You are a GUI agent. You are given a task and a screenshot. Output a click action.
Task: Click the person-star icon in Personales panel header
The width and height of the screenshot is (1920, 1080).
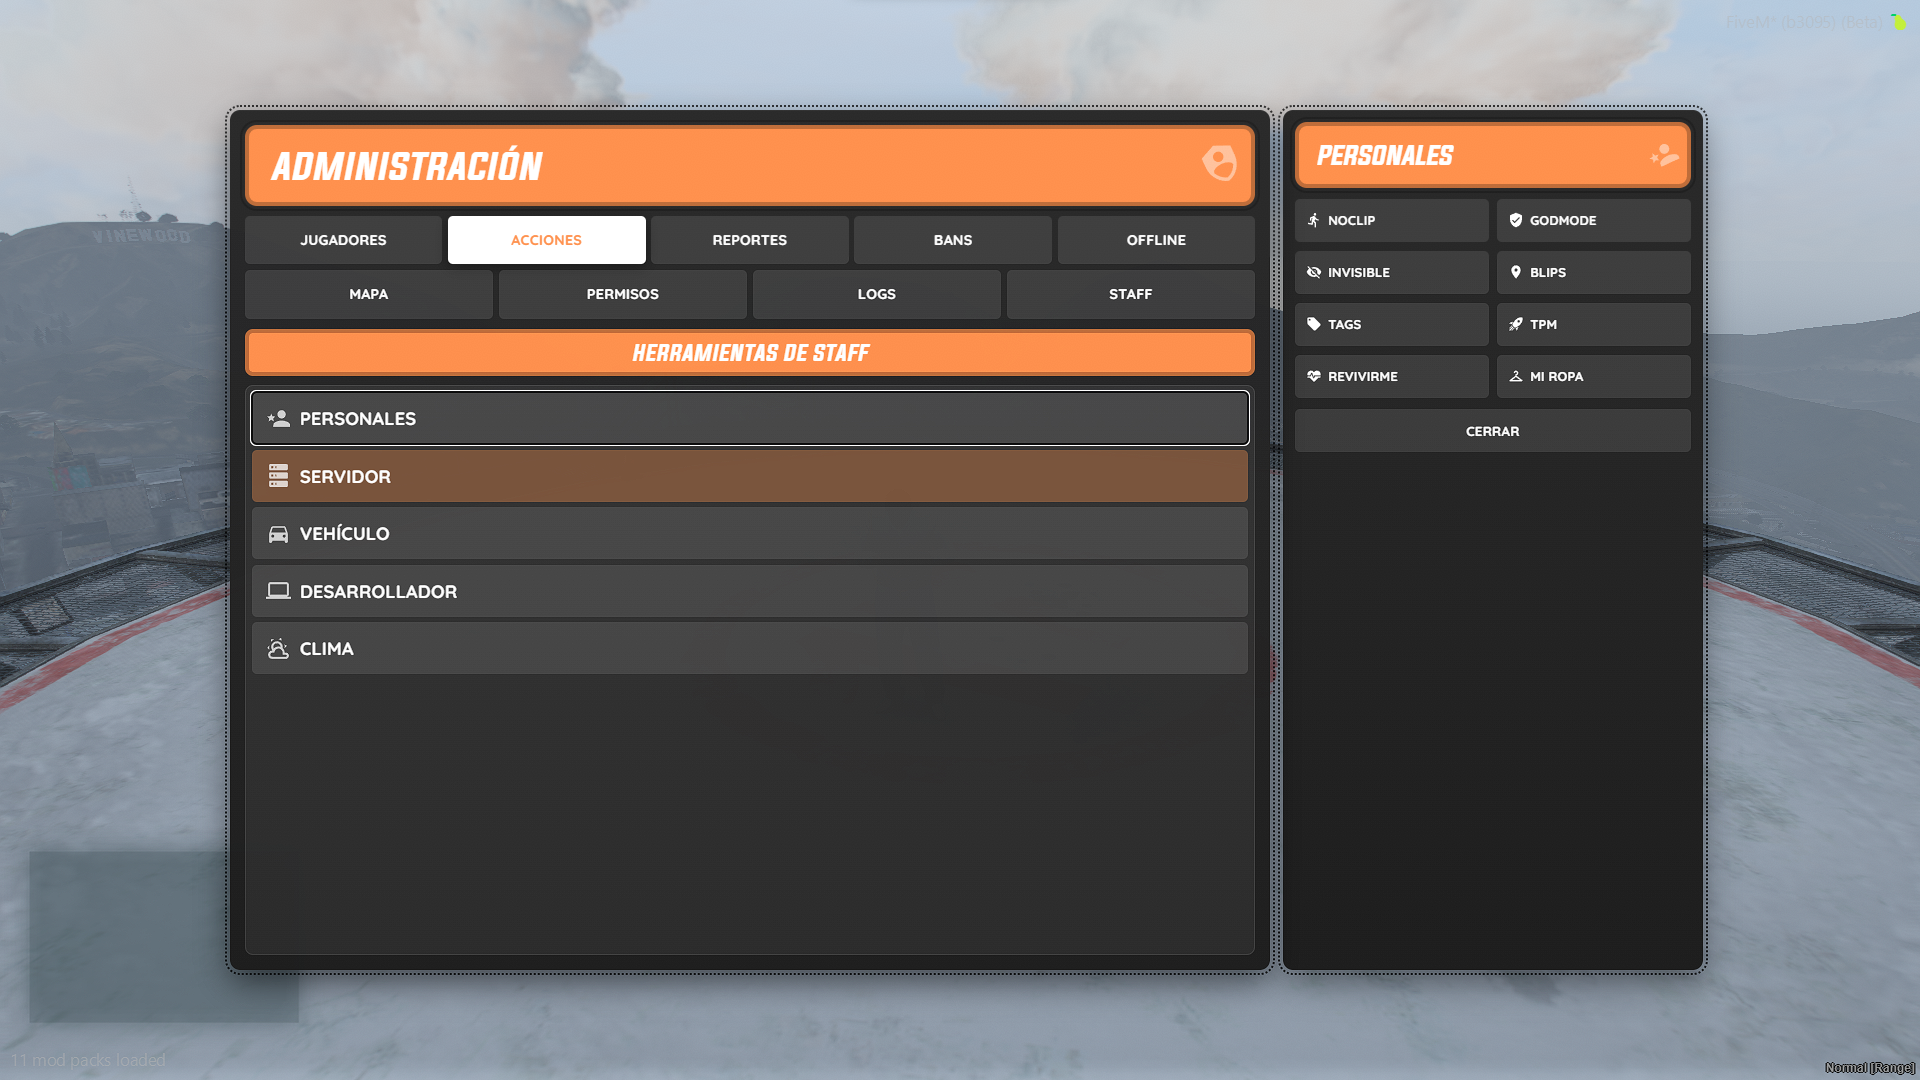[x=1664, y=155]
